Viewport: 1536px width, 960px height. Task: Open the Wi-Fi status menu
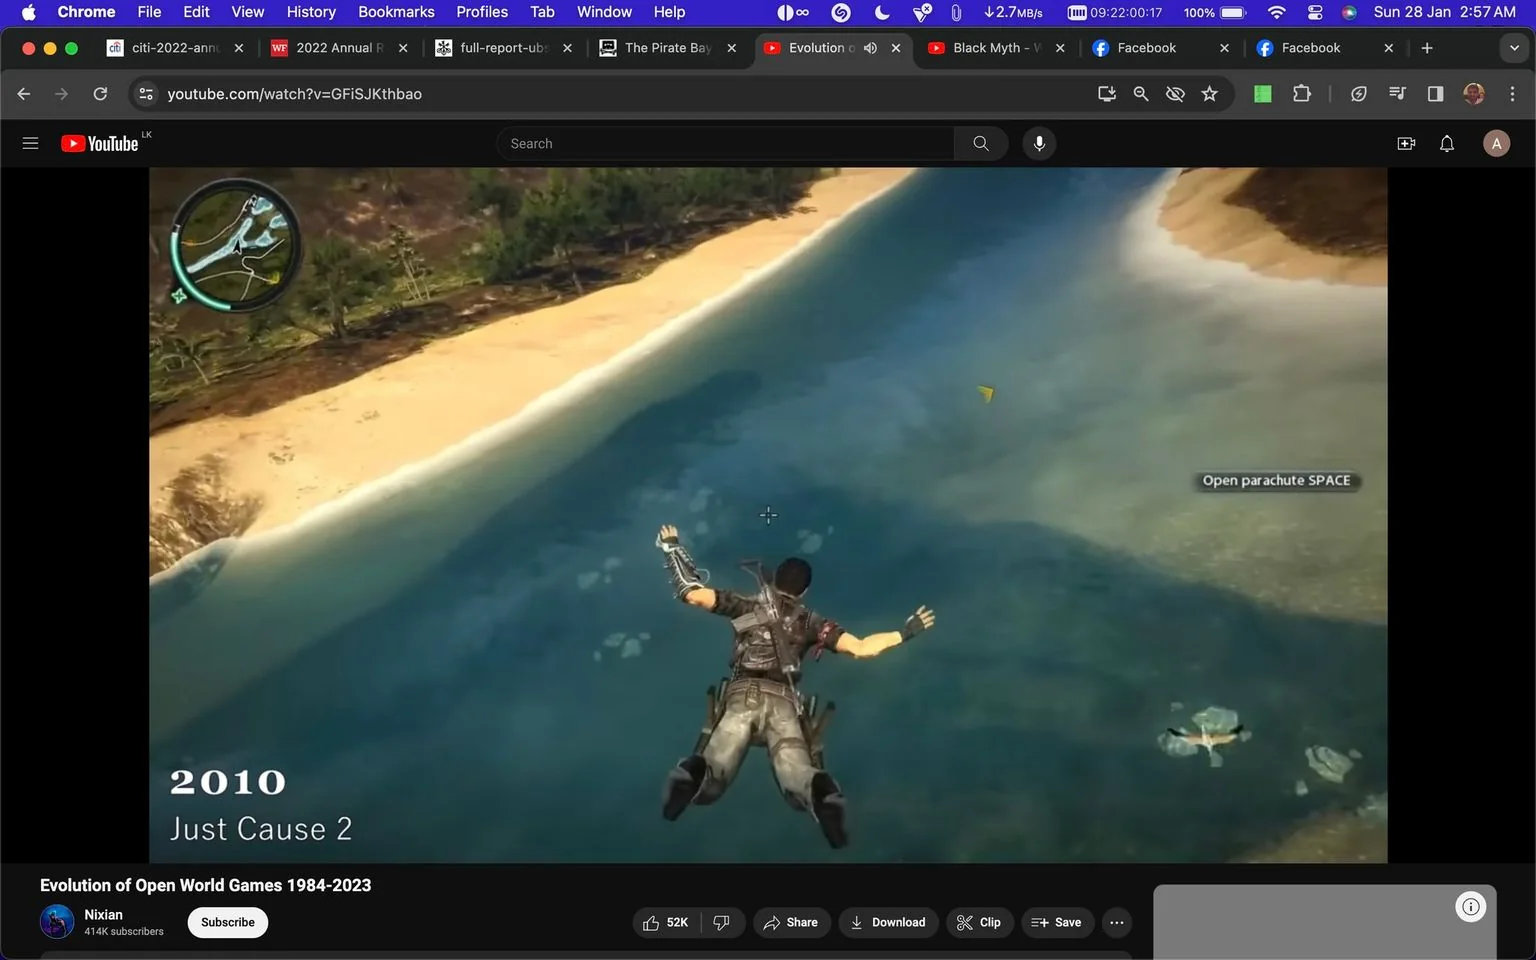pyautogui.click(x=1276, y=12)
